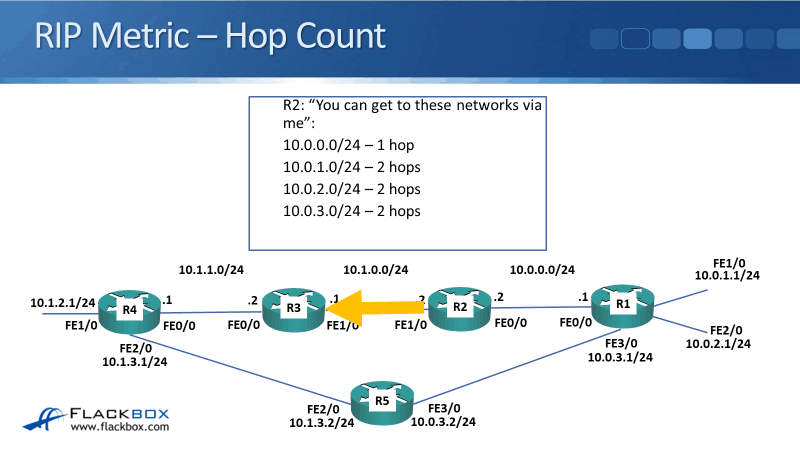Click the R3 router icon
Image resolution: width=800 pixels, height=450 pixels.
point(293,309)
